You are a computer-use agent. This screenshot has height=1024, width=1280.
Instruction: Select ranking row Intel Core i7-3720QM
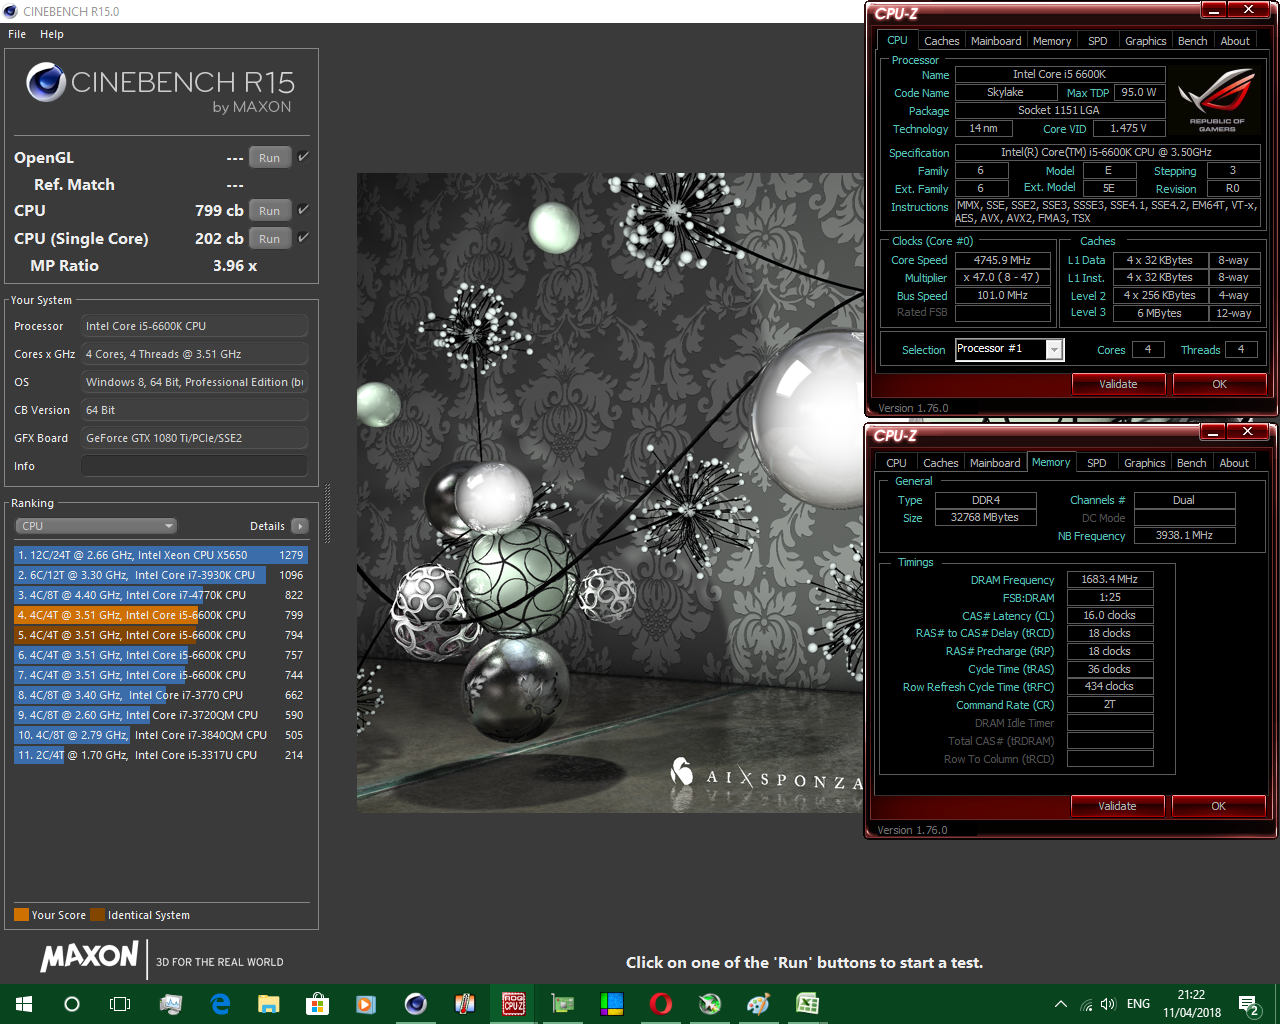(x=160, y=715)
